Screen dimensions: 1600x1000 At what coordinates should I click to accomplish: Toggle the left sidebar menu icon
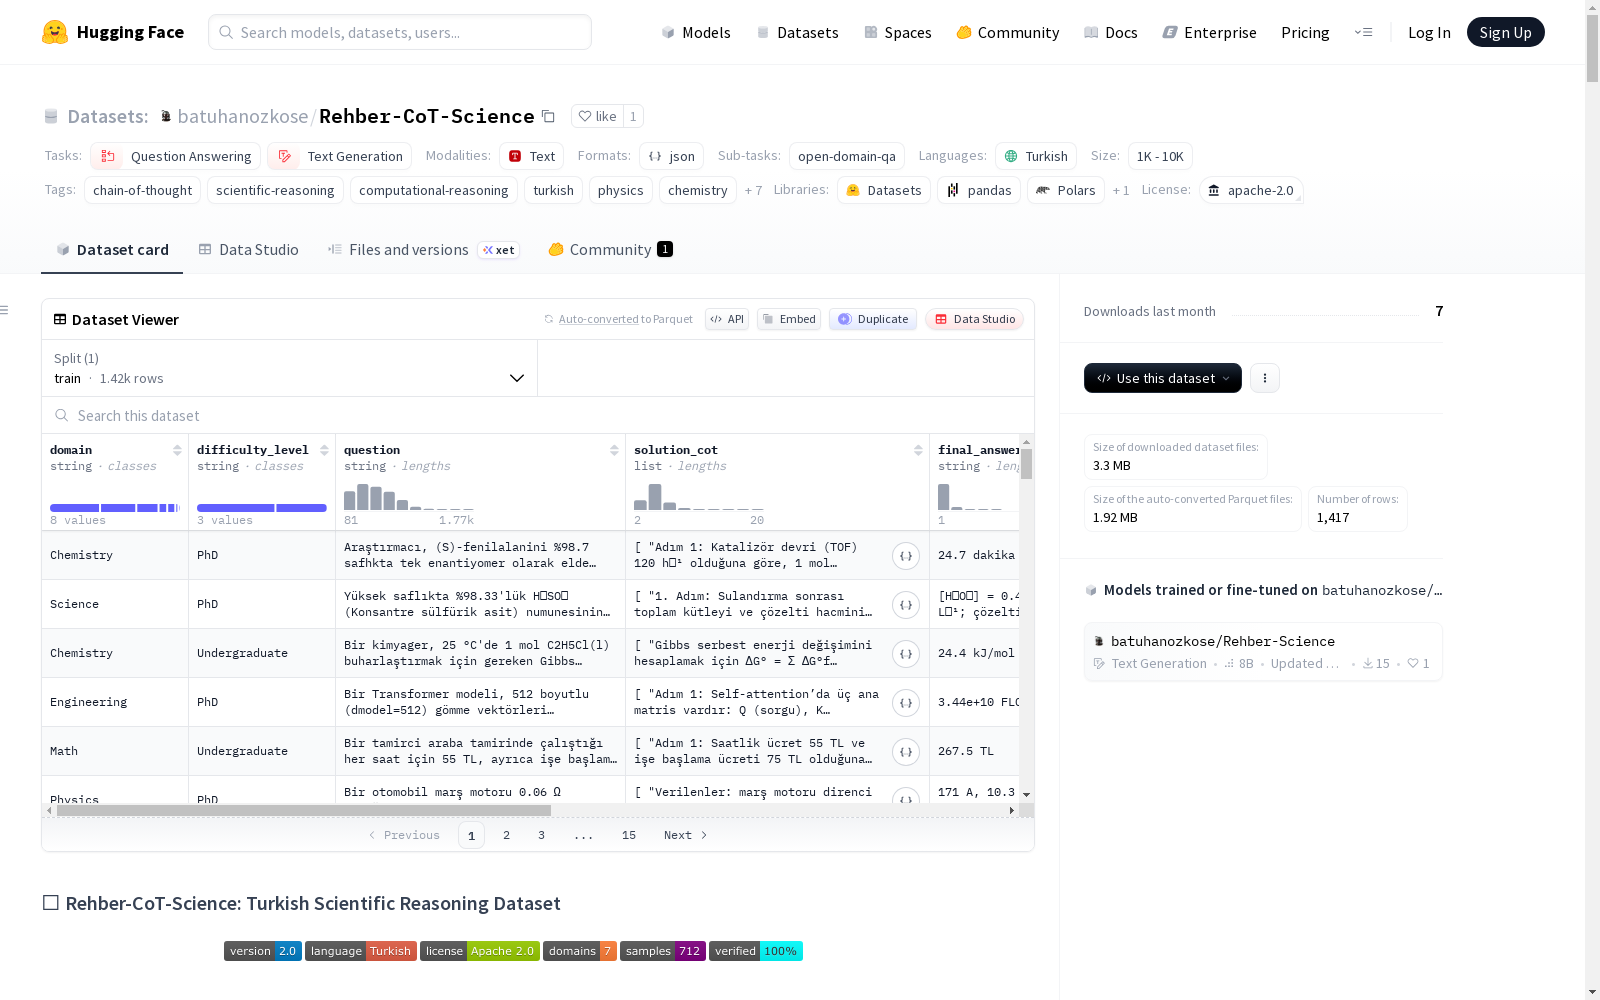(4, 310)
